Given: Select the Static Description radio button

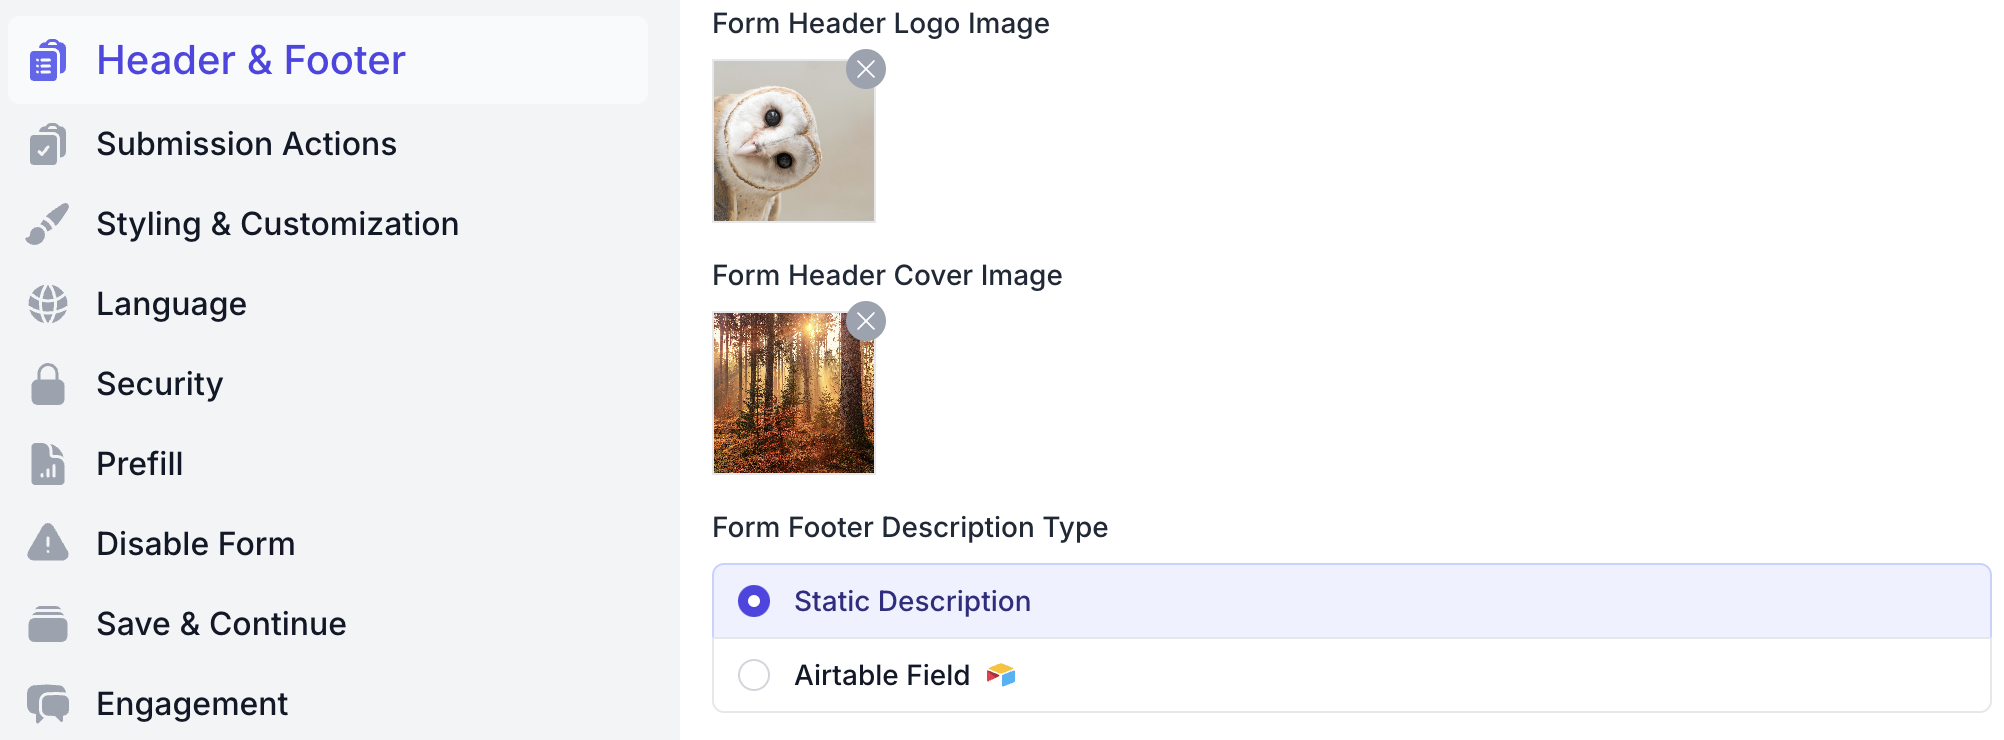Looking at the screenshot, I should (754, 601).
